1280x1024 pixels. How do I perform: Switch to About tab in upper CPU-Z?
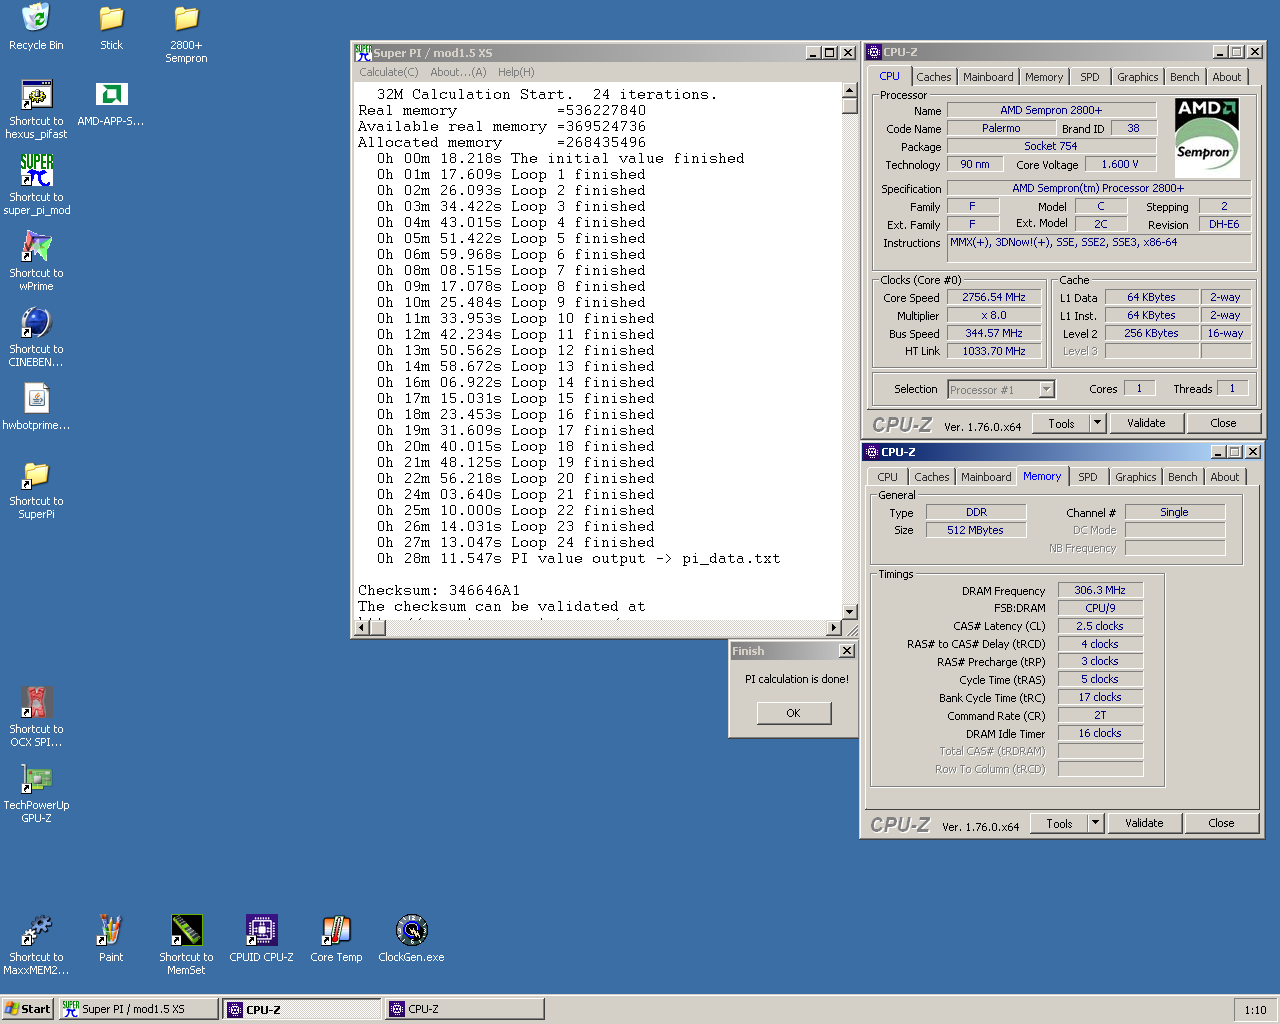tap(1227, 77)
